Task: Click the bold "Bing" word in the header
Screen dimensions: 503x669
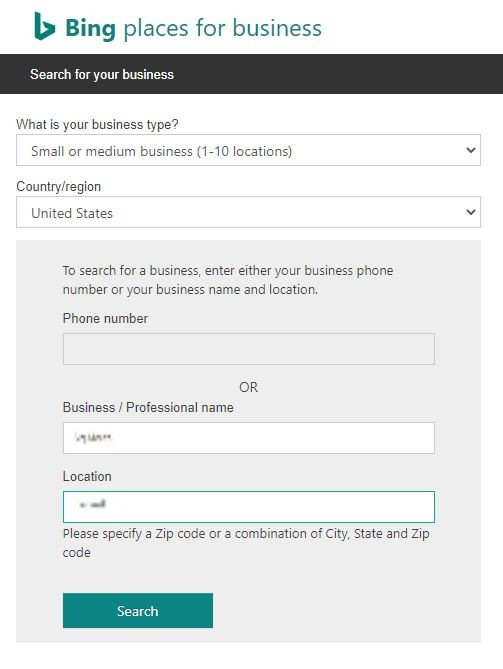Action: (90, 28)
